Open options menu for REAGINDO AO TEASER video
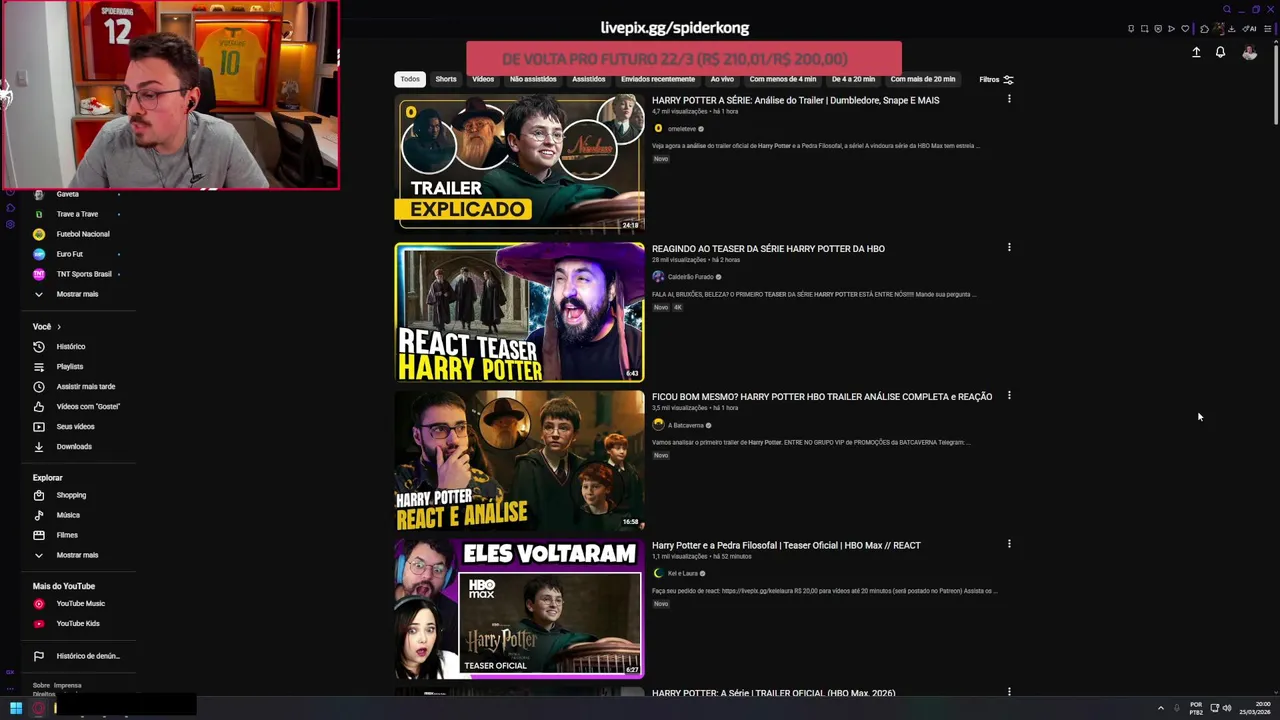The width and height of the screenshot is (1280, 720). tap(1009, 247)
